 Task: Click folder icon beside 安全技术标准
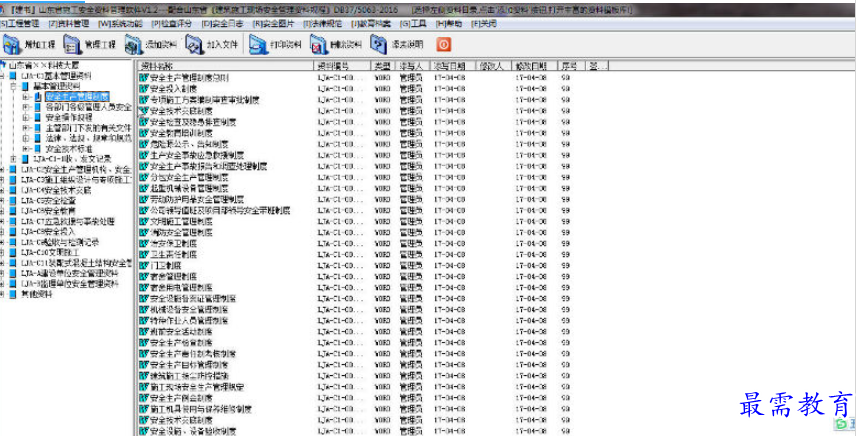pos(37,149)
